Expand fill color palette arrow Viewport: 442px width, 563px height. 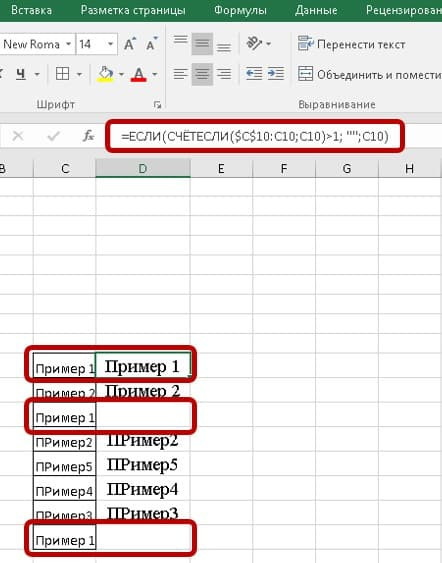click(x=121, y=74)
